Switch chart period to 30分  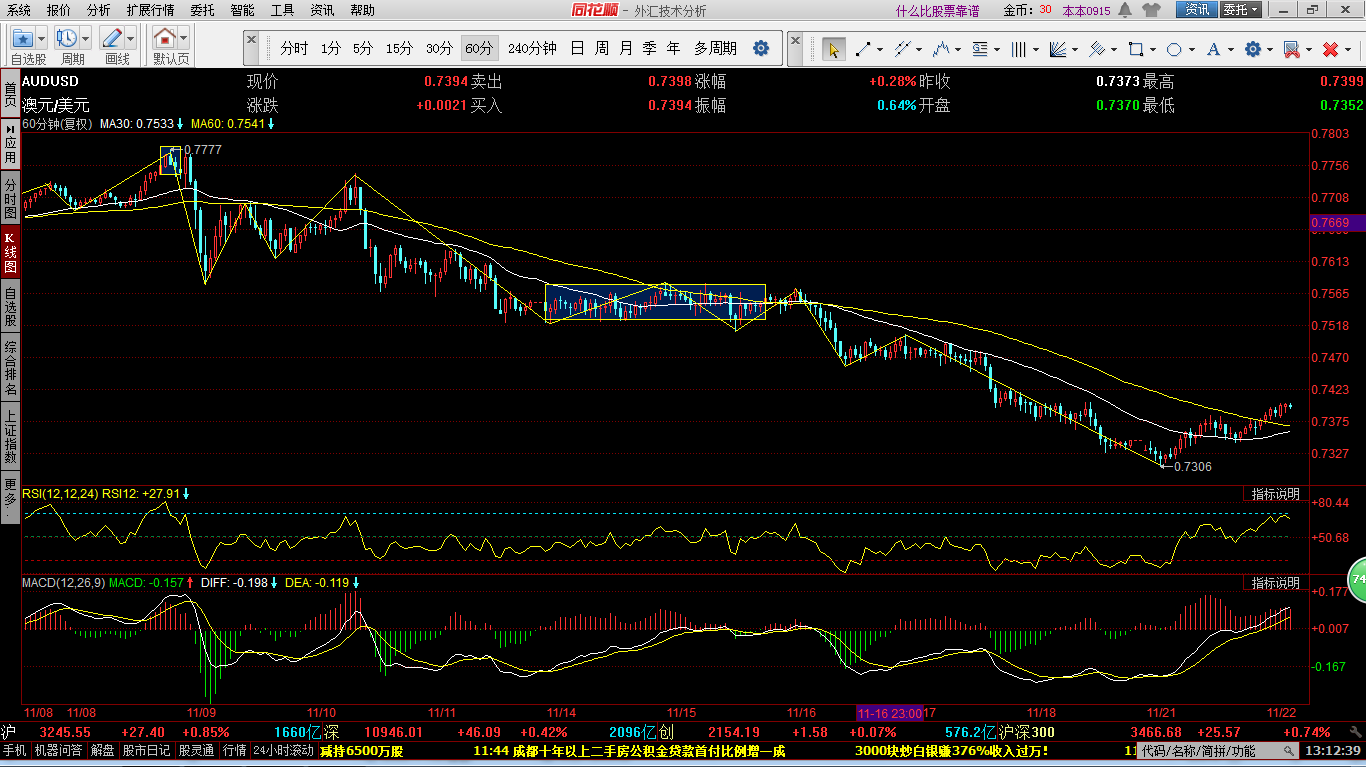pos(439,48)
